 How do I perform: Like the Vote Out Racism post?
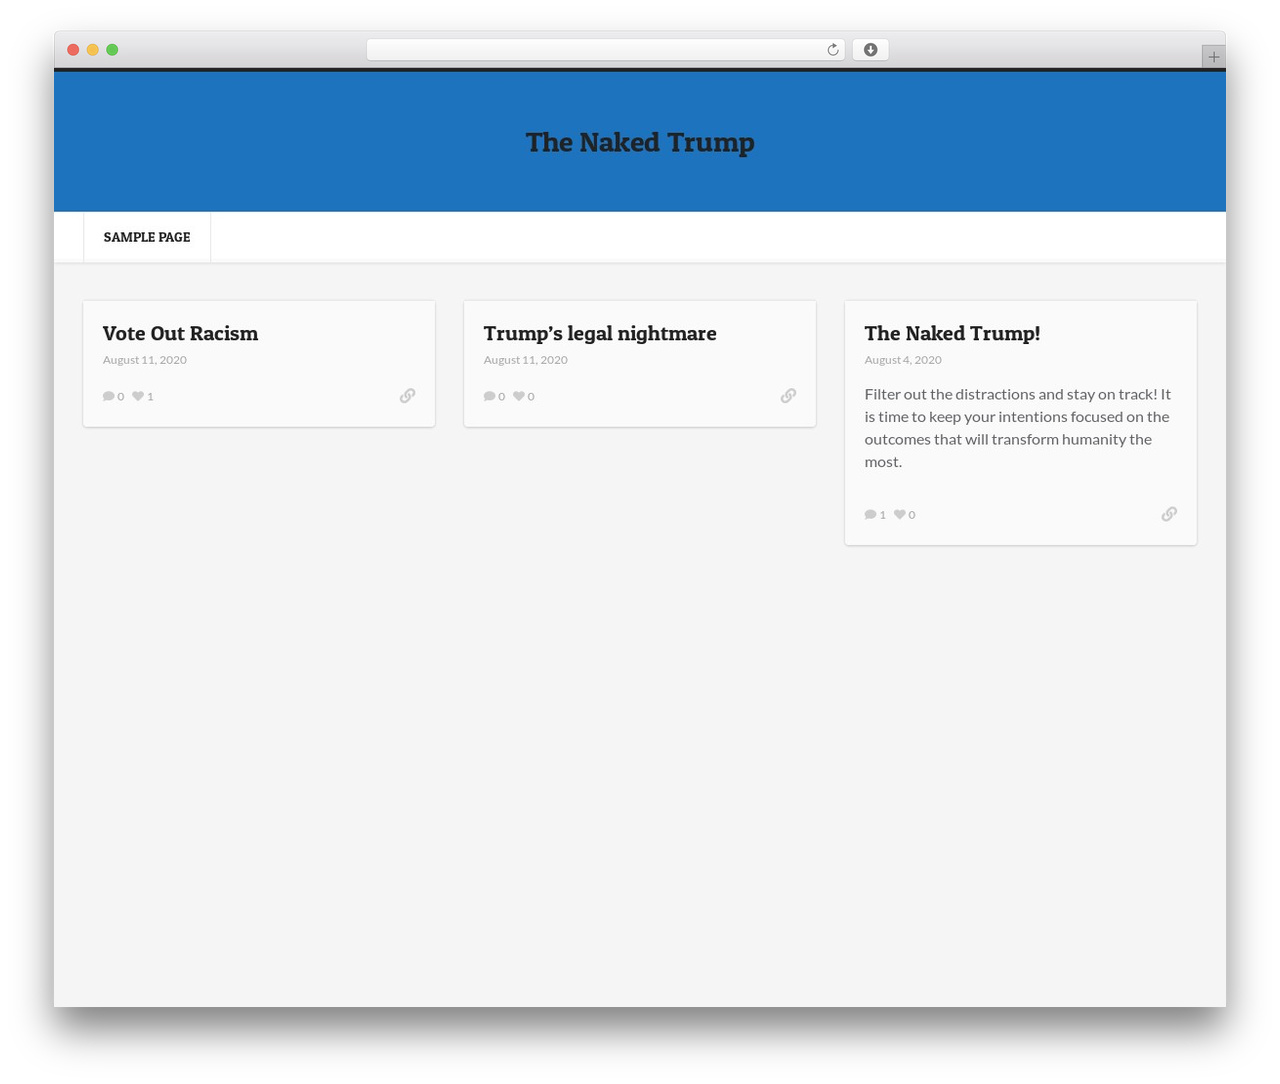[x=138, y=396]
